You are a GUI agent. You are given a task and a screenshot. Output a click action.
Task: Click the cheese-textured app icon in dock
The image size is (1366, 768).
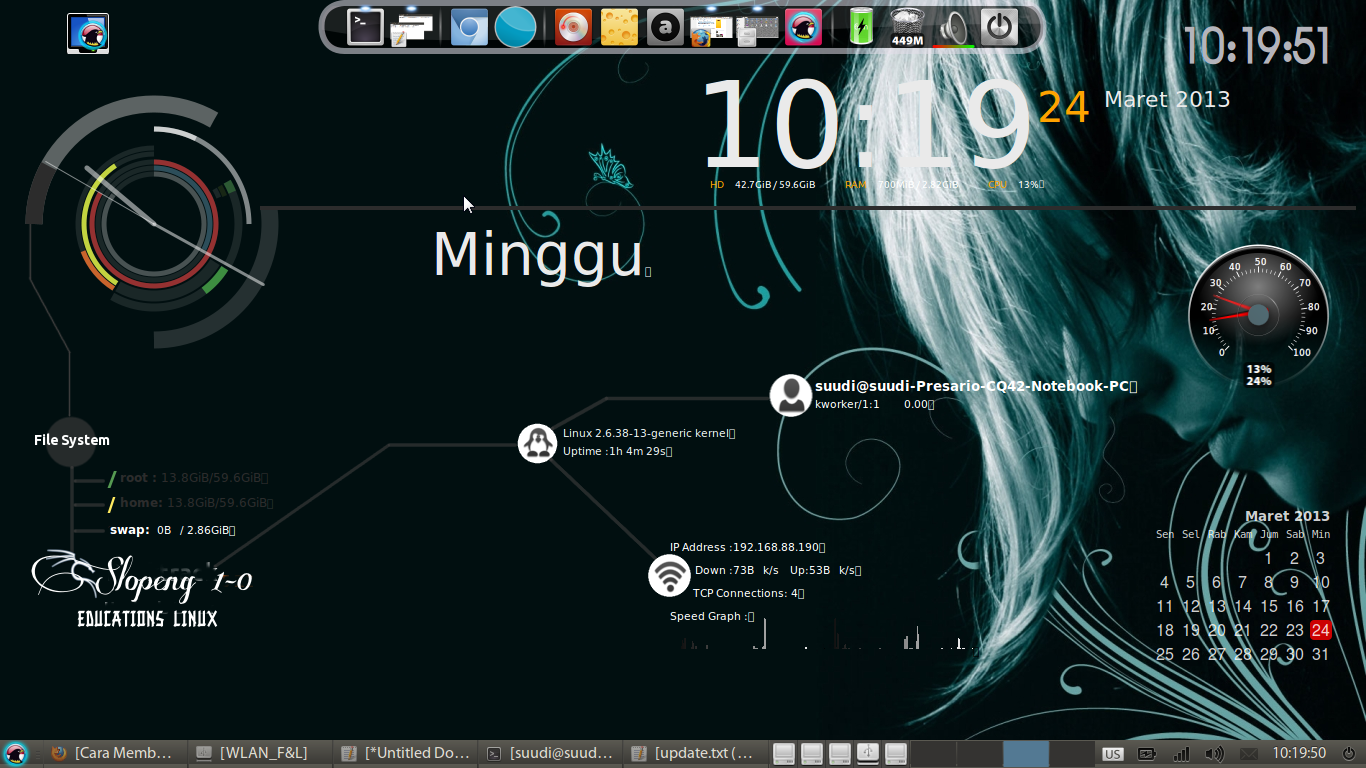[x=618, y=27]
